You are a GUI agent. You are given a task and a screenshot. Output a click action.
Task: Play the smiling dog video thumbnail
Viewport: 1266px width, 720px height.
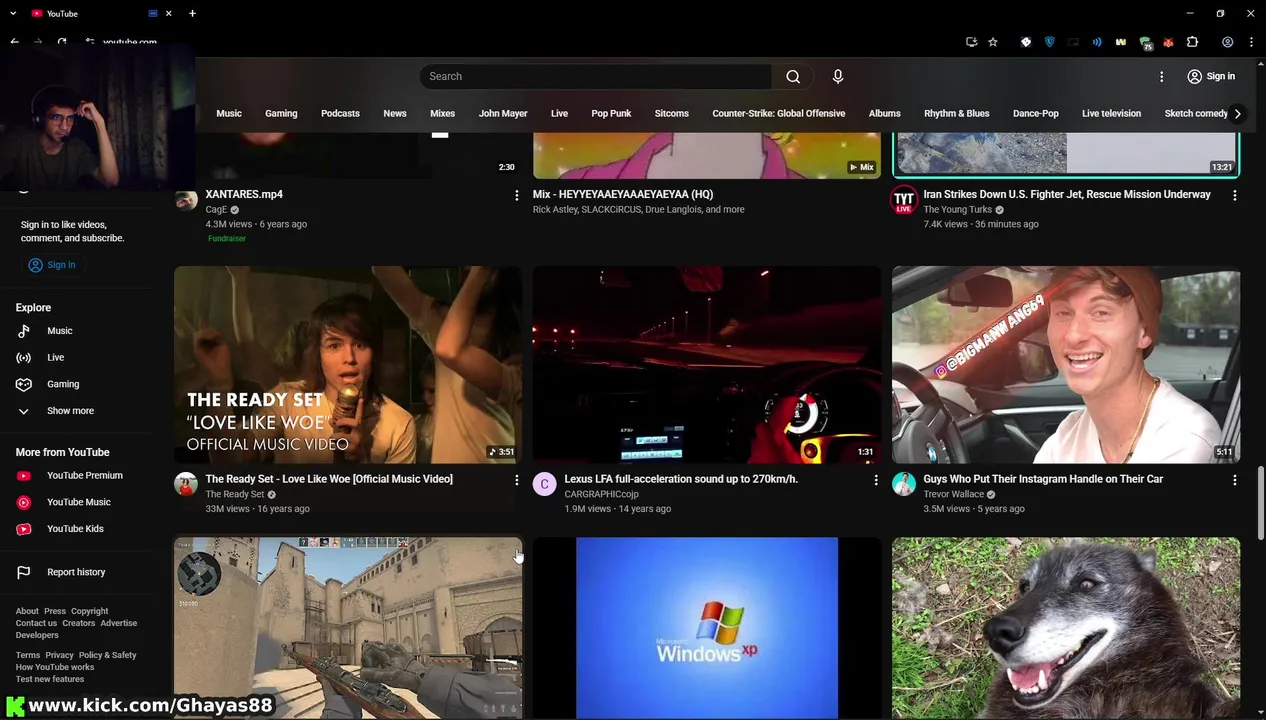click(x=1066, y=628)
